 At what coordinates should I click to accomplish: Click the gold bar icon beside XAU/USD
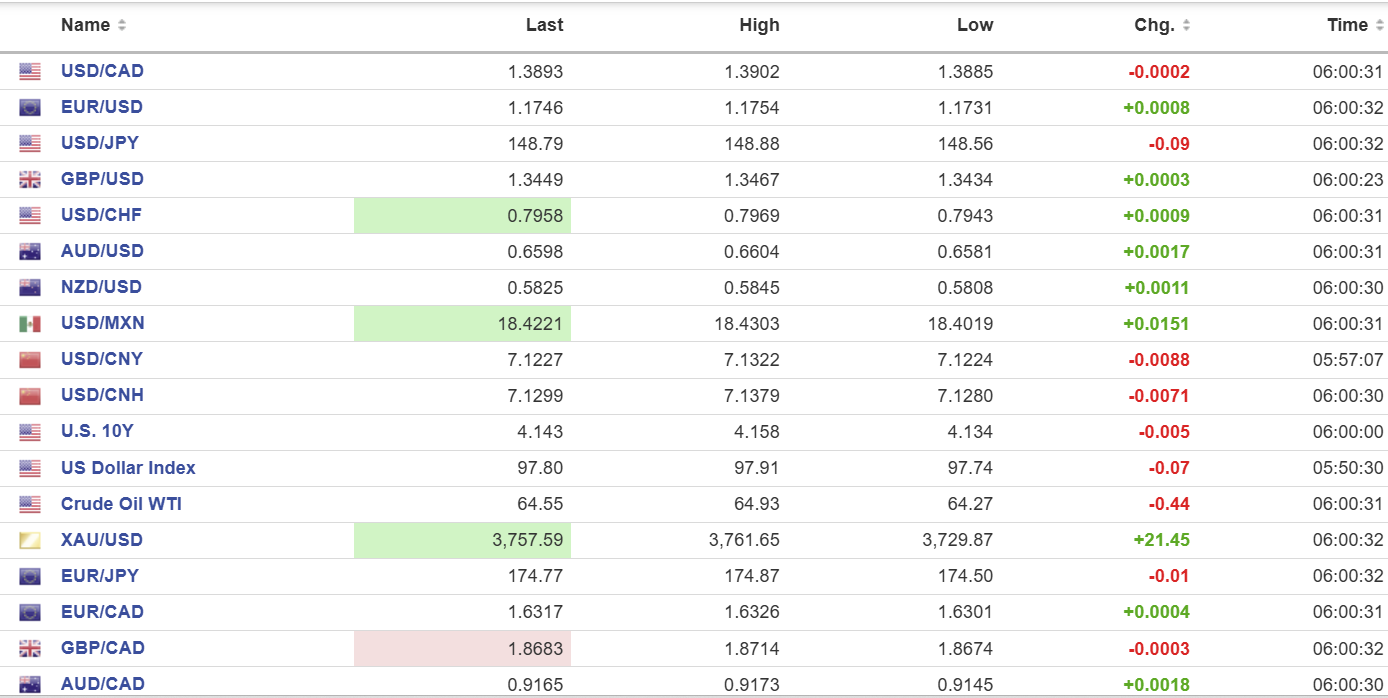(30, 541)
